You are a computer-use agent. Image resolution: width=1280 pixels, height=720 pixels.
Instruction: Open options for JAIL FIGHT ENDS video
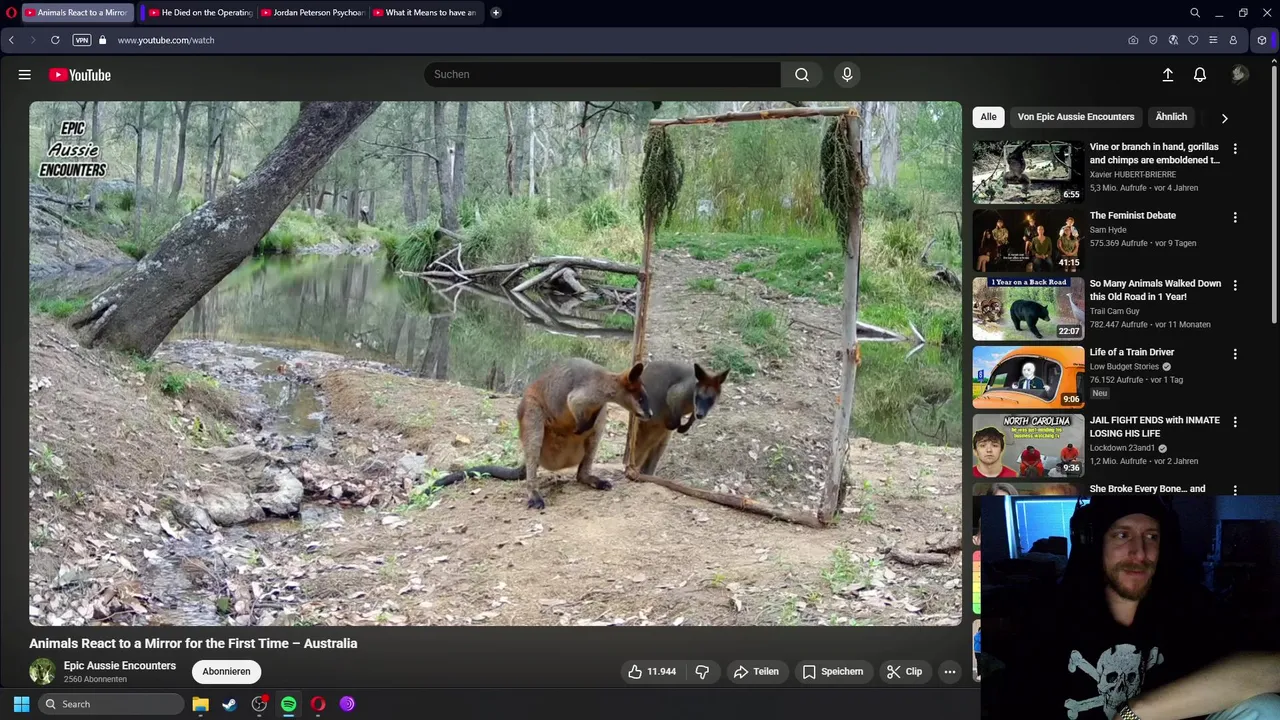1235,422
